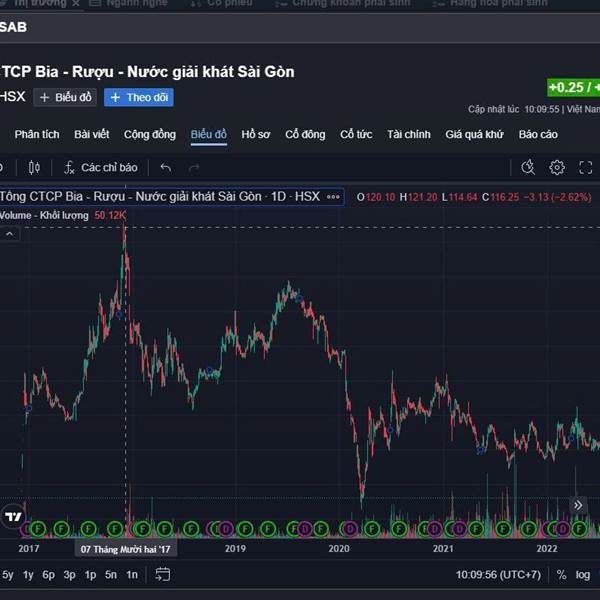Click the quick search magnifier icon
This screenshot has width=600, height=600.
[x=528, y=168]
